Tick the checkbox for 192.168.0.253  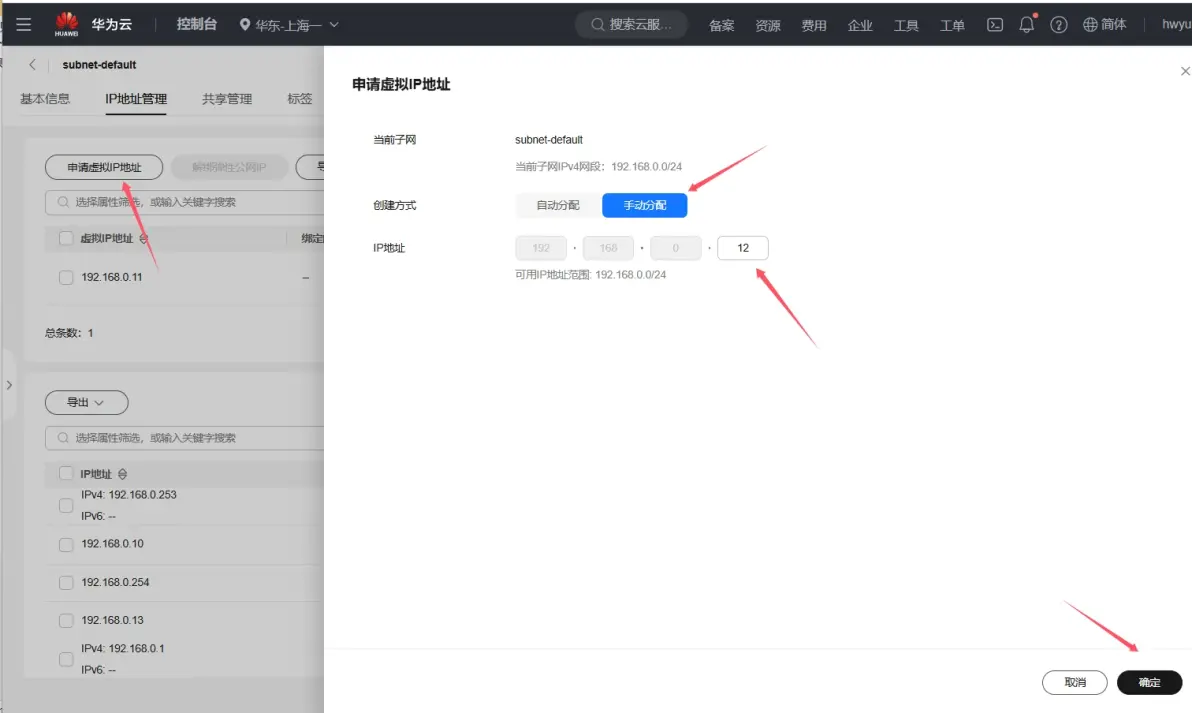click(x=66, y=505)
